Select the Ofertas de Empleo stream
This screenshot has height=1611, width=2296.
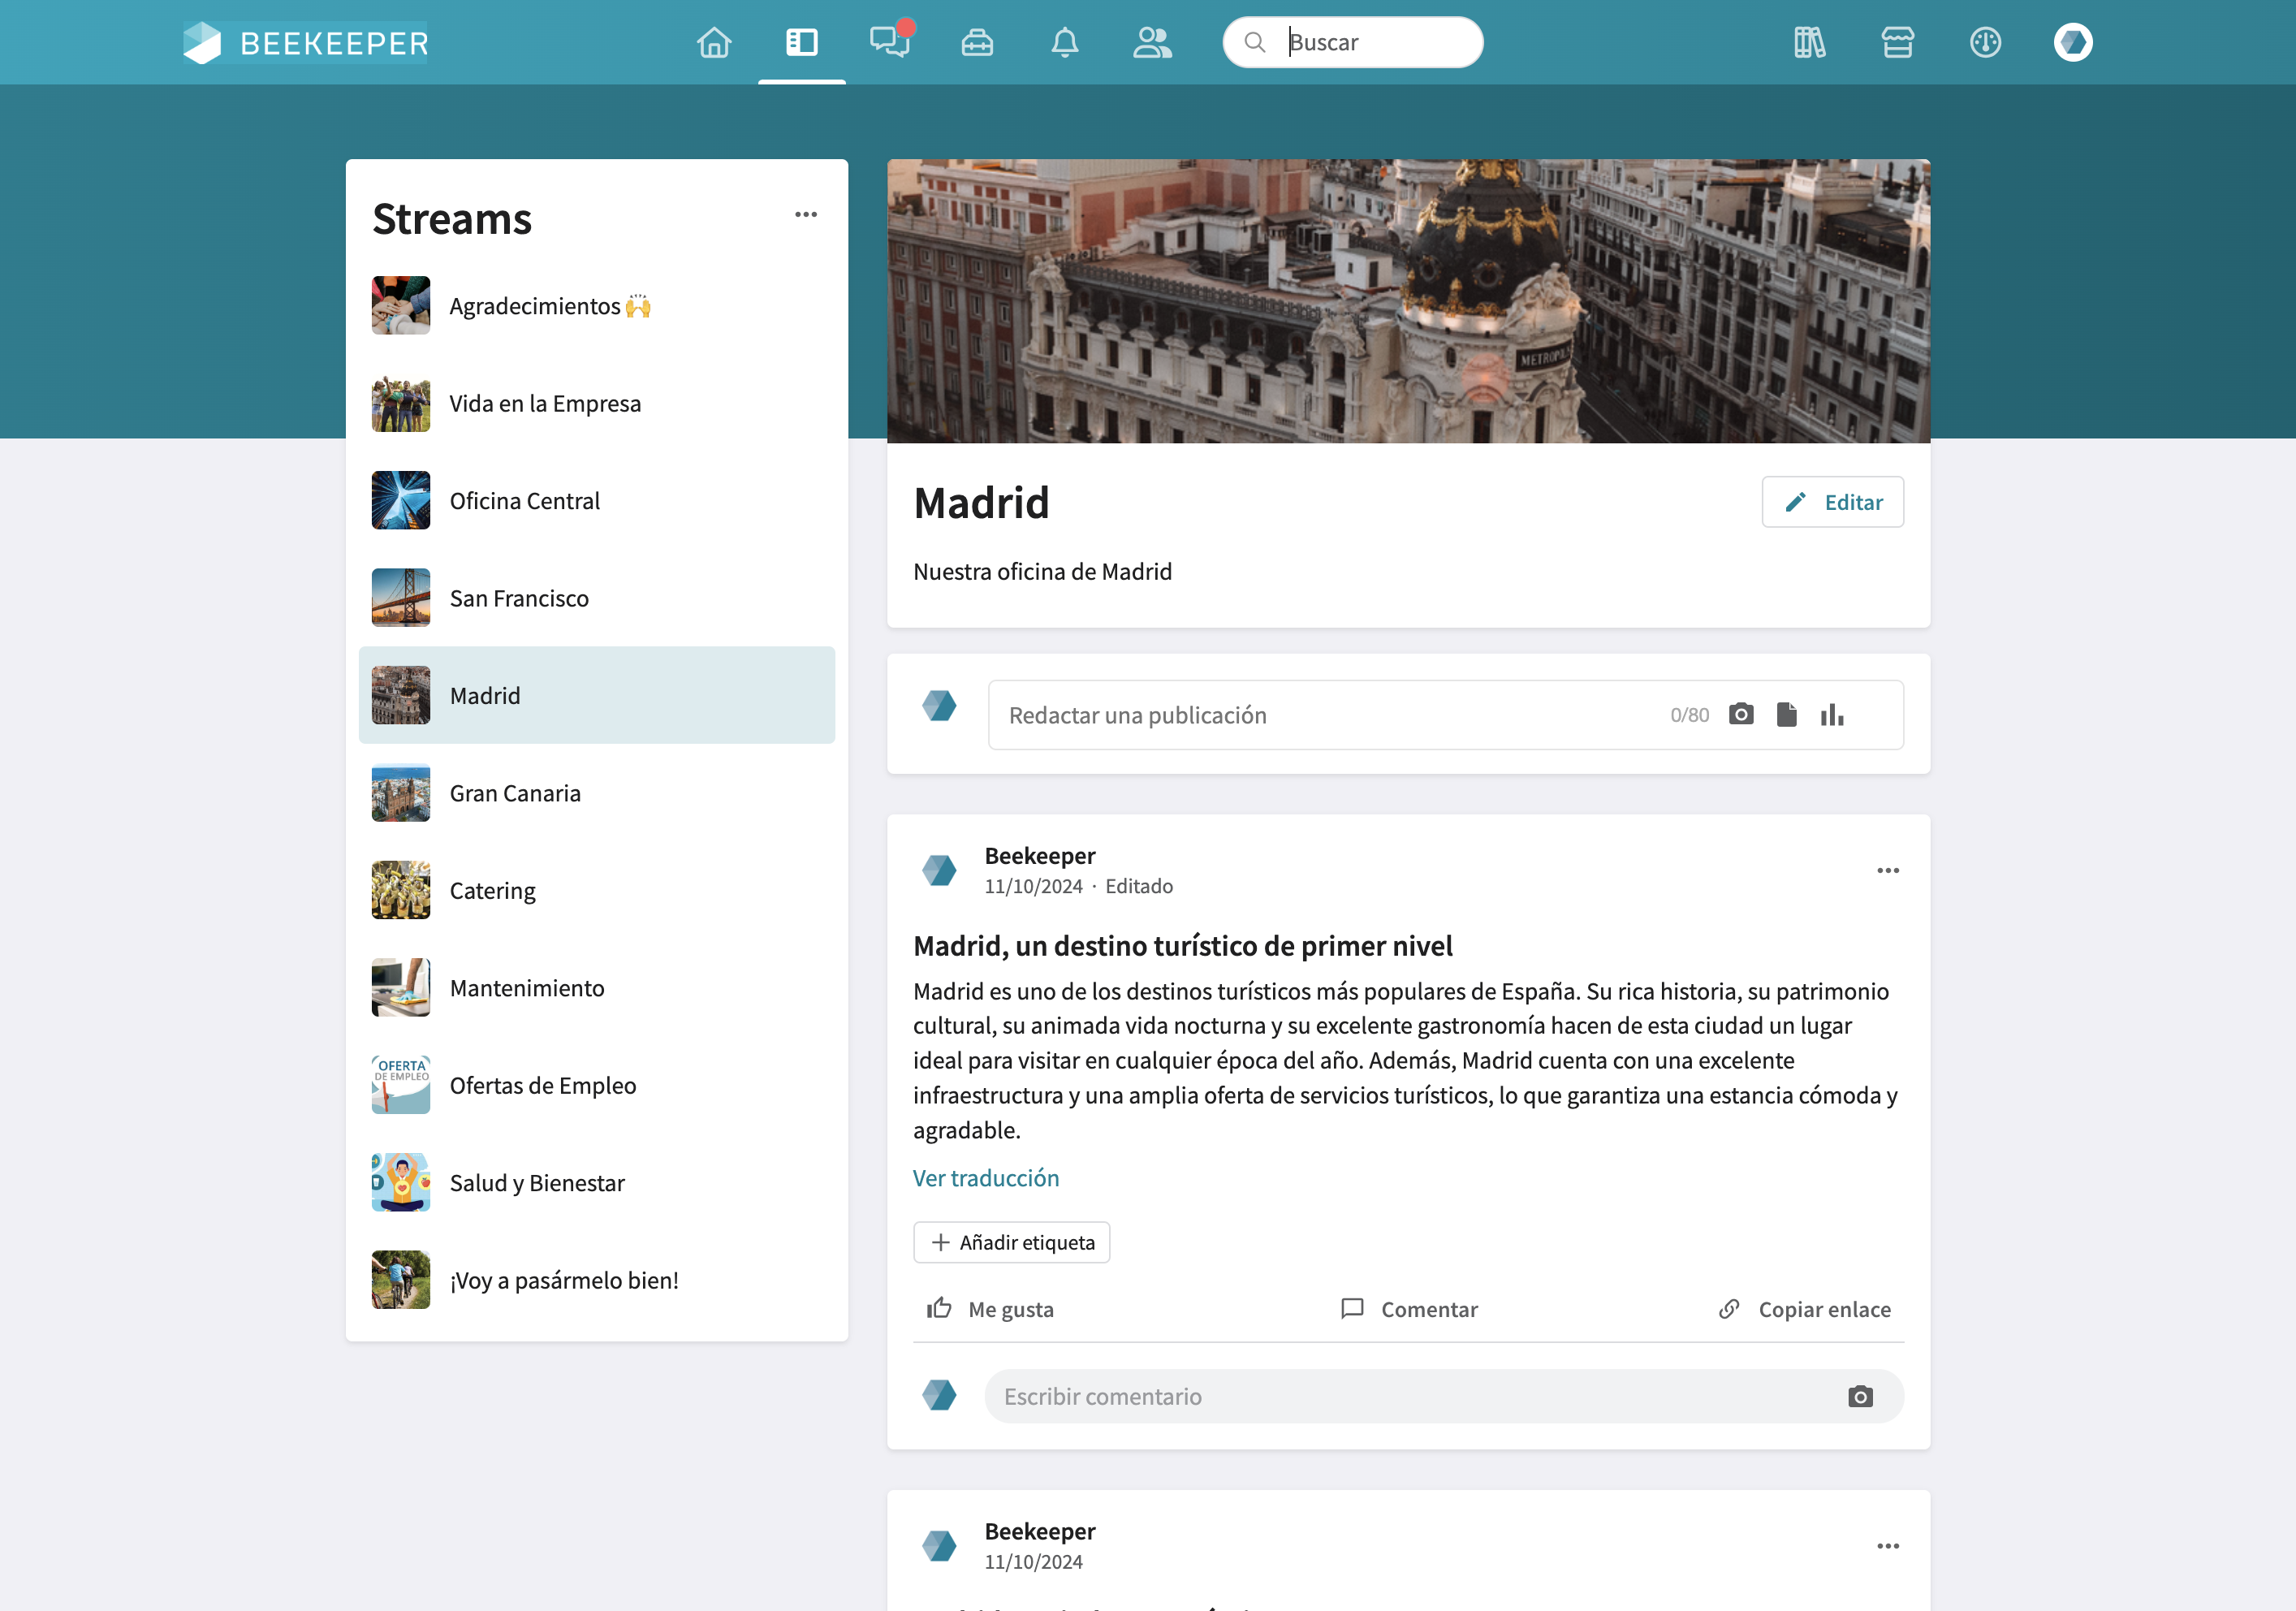point(542,1085)
